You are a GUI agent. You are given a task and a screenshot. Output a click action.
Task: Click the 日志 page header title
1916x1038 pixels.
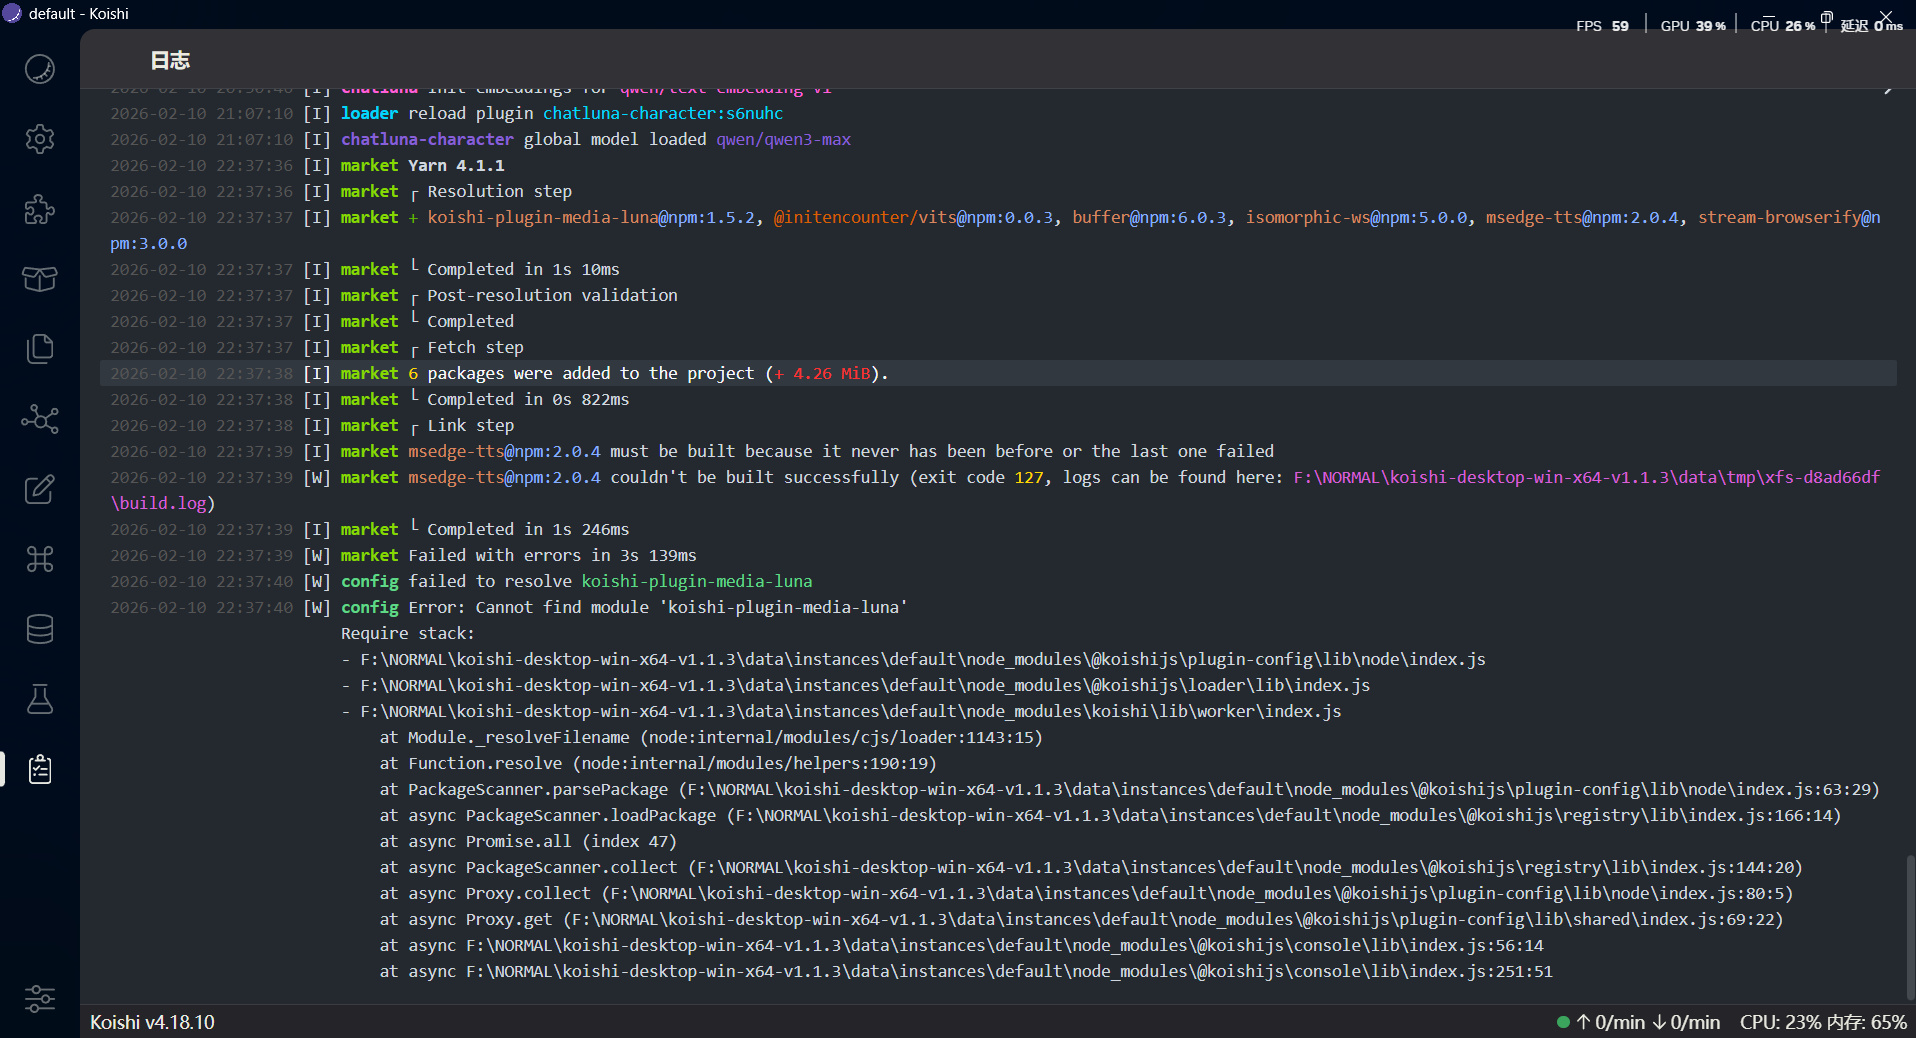pos(170,61)
